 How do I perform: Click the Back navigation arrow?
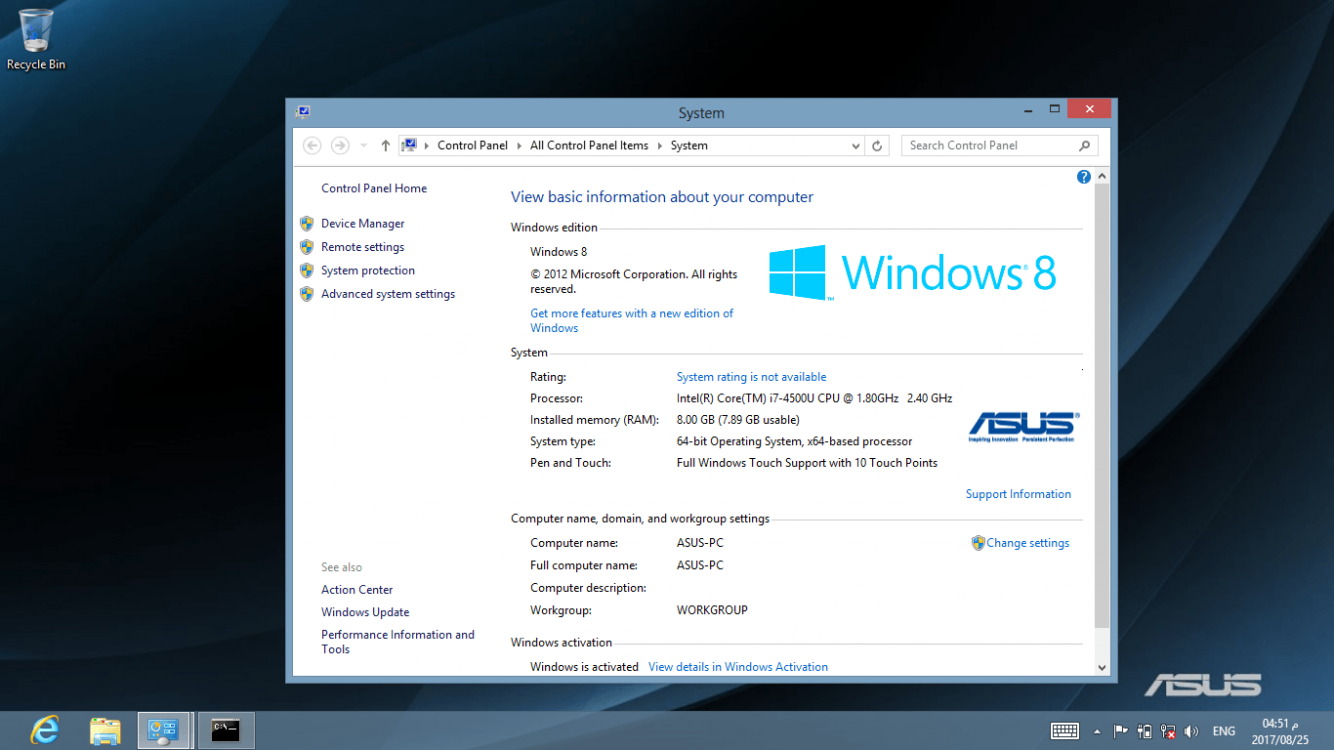click(312, 146)
